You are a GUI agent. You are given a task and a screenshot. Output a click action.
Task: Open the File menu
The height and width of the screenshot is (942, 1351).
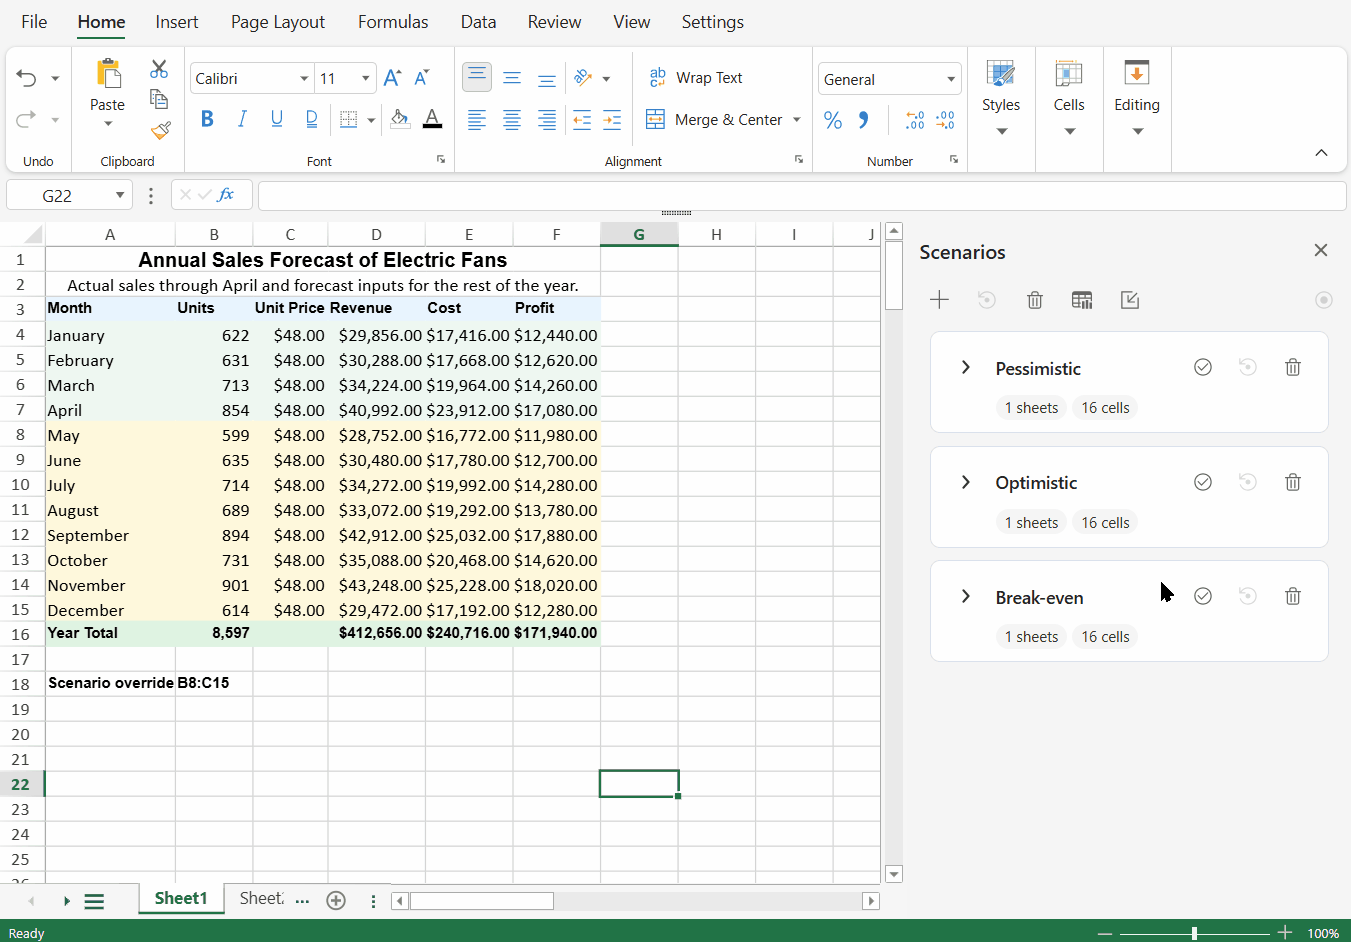click(34, 22)
